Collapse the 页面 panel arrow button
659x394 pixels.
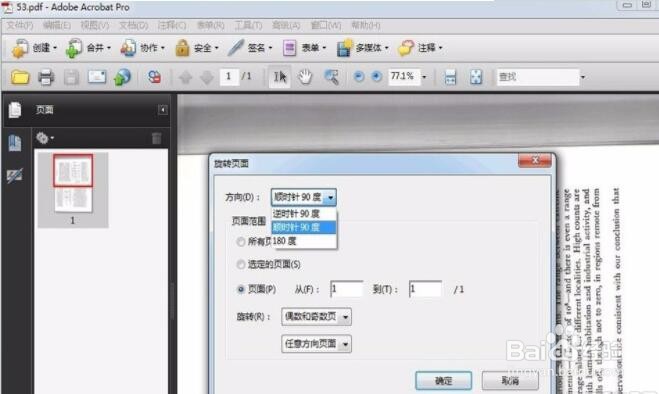pyautogui.click(x=163, y=110)
